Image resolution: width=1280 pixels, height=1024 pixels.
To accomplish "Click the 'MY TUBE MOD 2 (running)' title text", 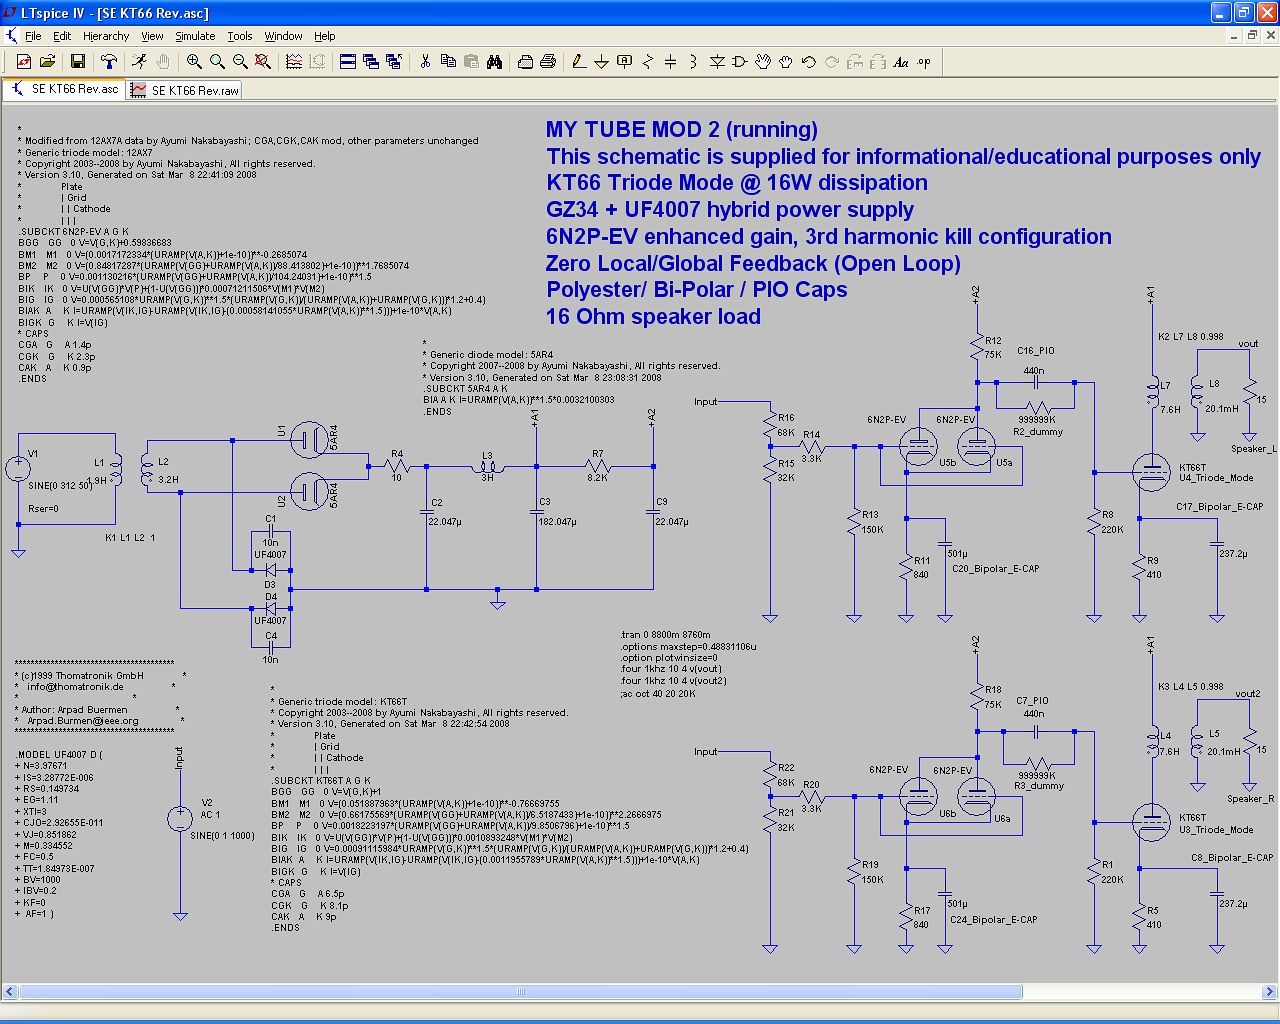I will tap(682, 129).
